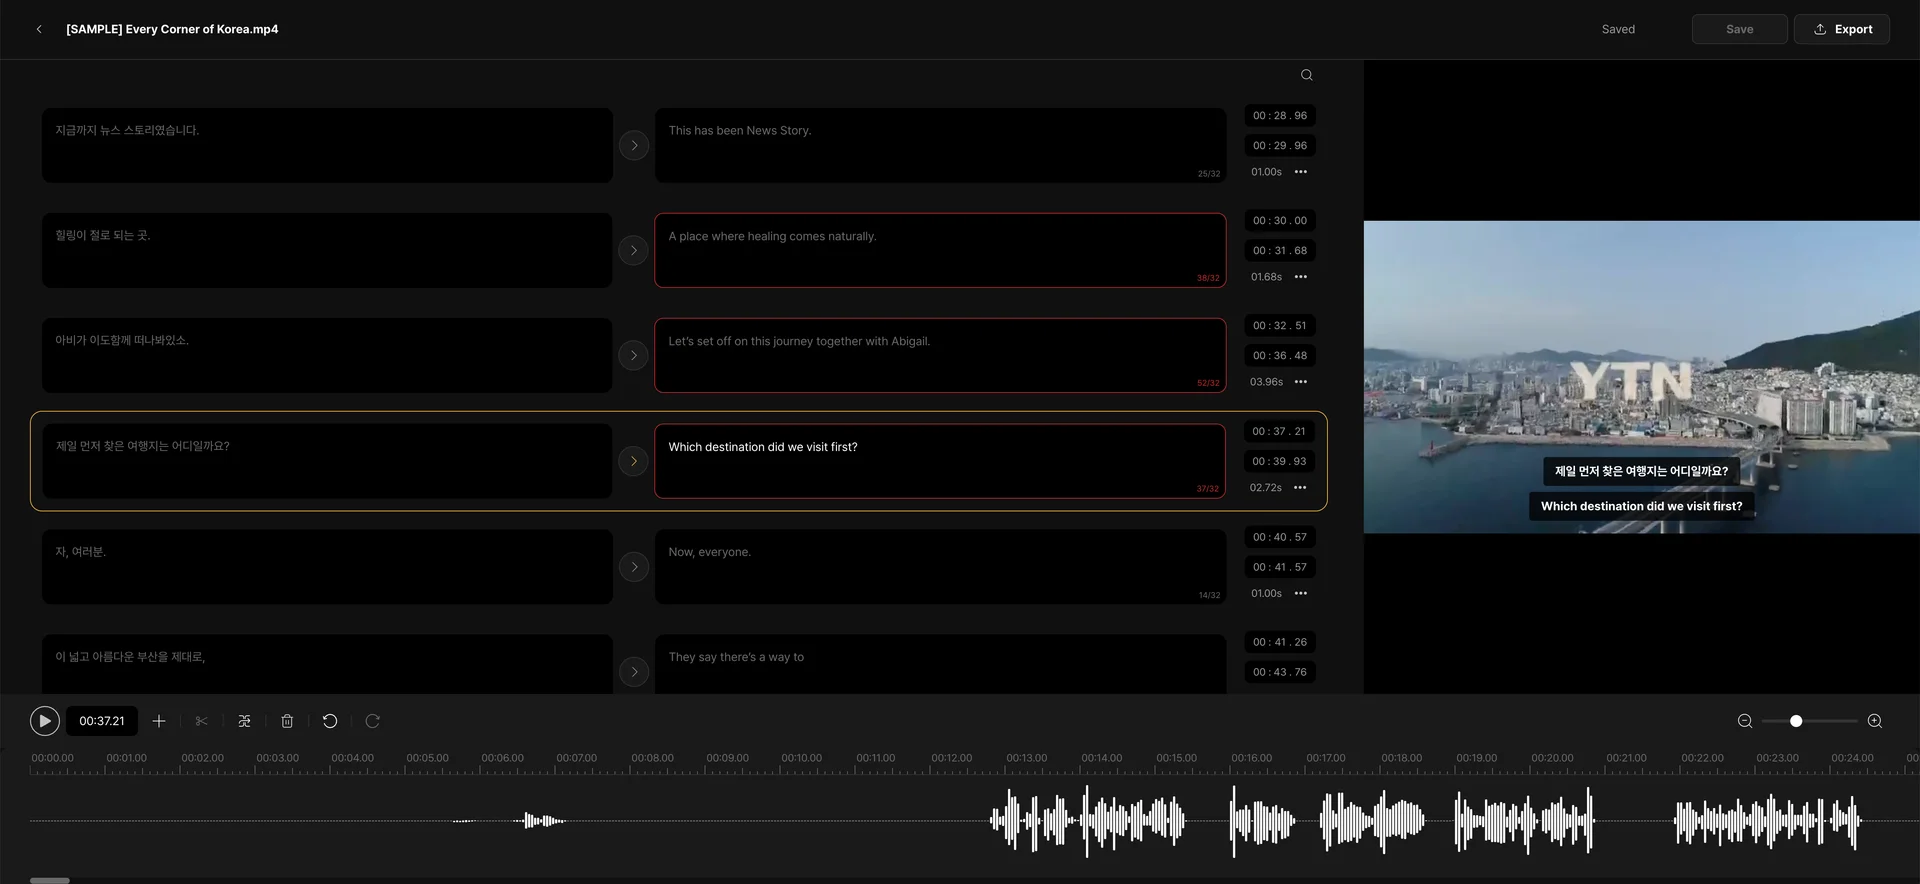Click the redo arrow icon
1920x884 pixels.
pyautogui.click(x=373, y=721)
